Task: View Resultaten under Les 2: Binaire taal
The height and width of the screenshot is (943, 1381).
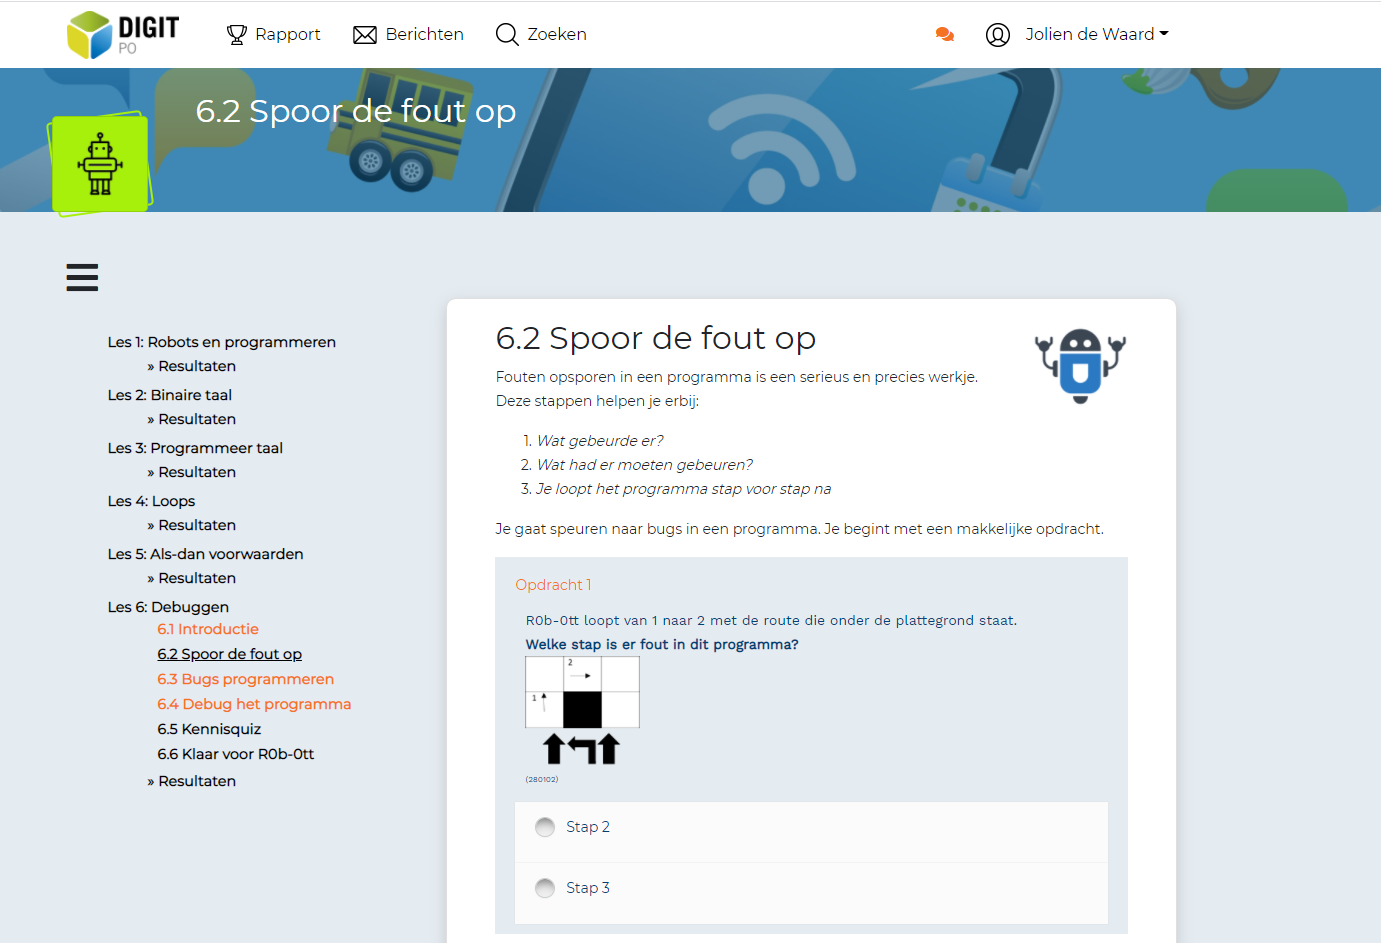Action: tap(196, 419)
